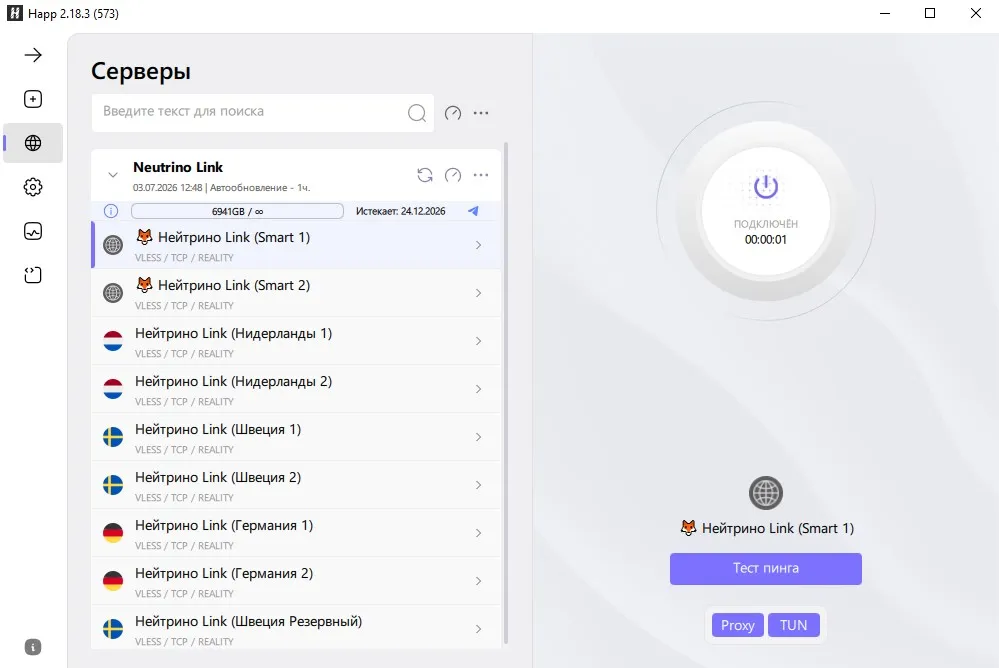Click the Тест пинга button
This screenshot has height=668, width=999.
click(766, 569)
